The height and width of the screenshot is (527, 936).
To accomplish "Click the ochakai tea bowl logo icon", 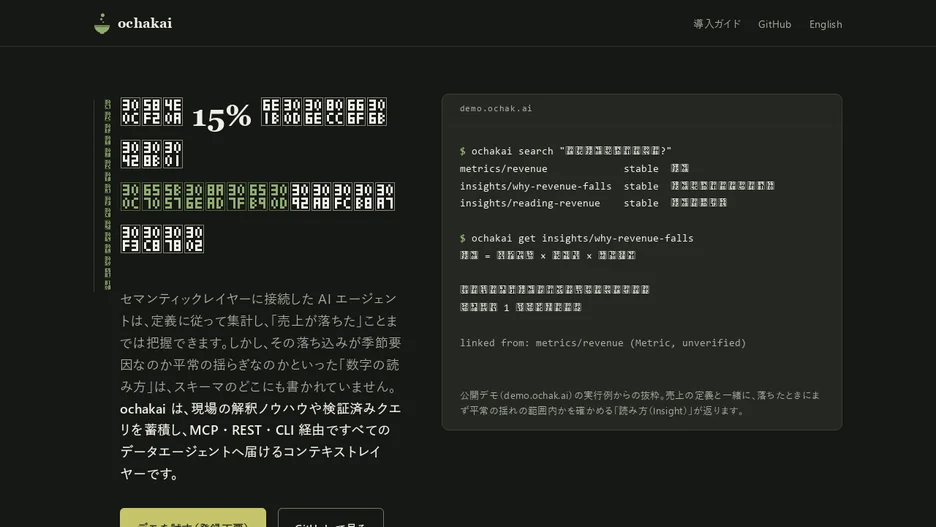I will point(102,23).
